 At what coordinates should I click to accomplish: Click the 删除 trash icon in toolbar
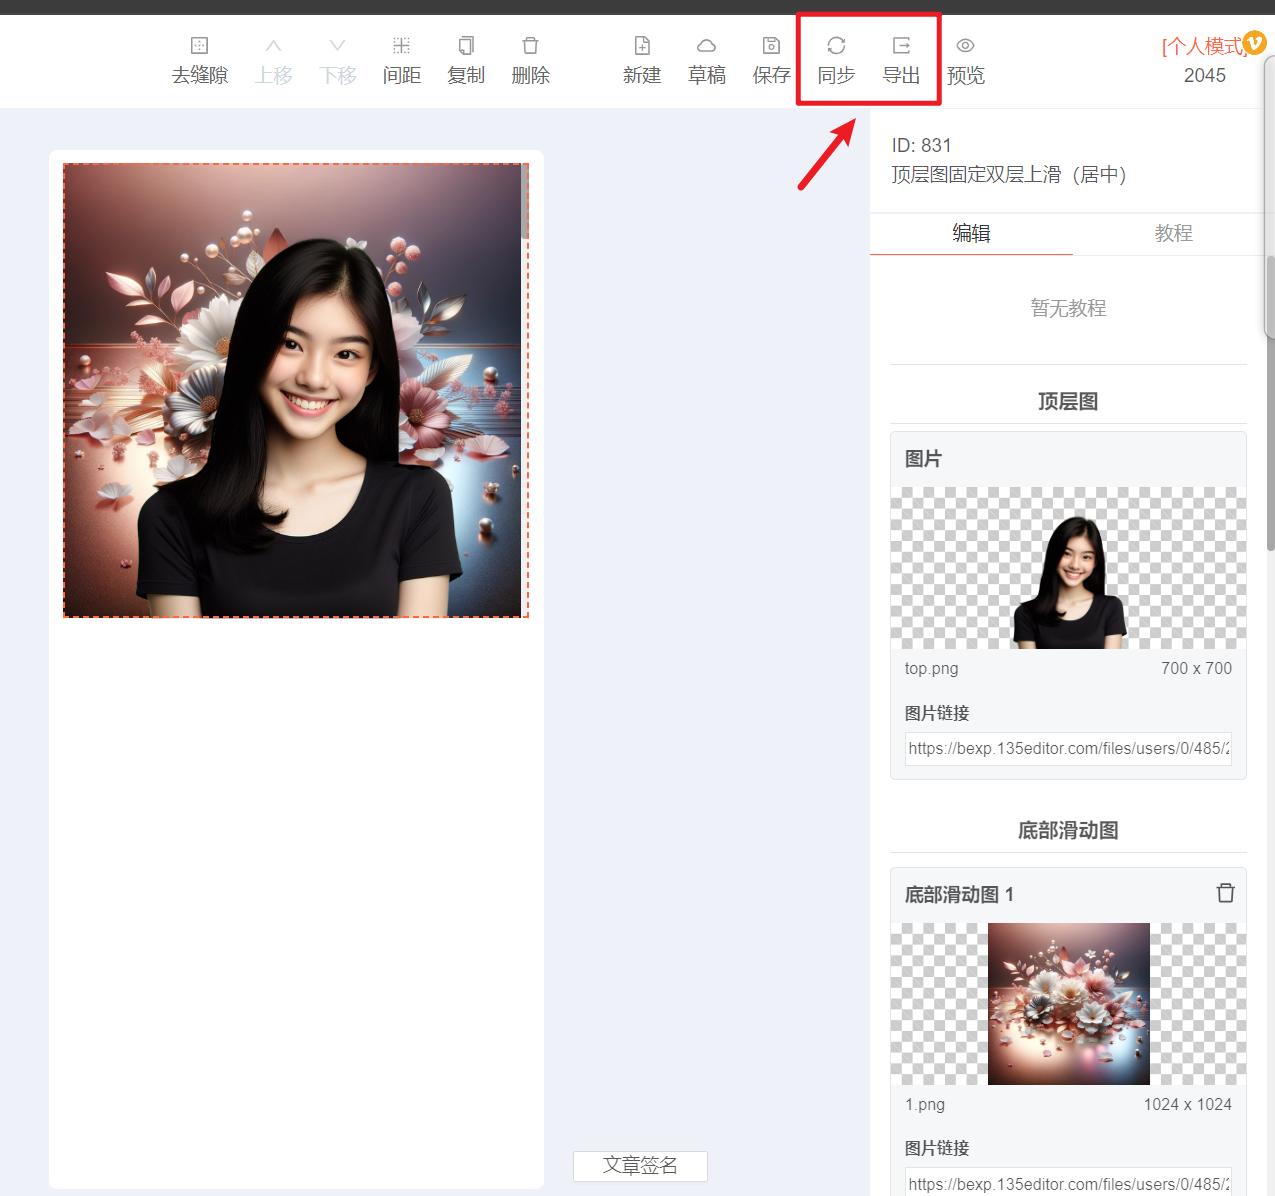click(x=530, y=46)
